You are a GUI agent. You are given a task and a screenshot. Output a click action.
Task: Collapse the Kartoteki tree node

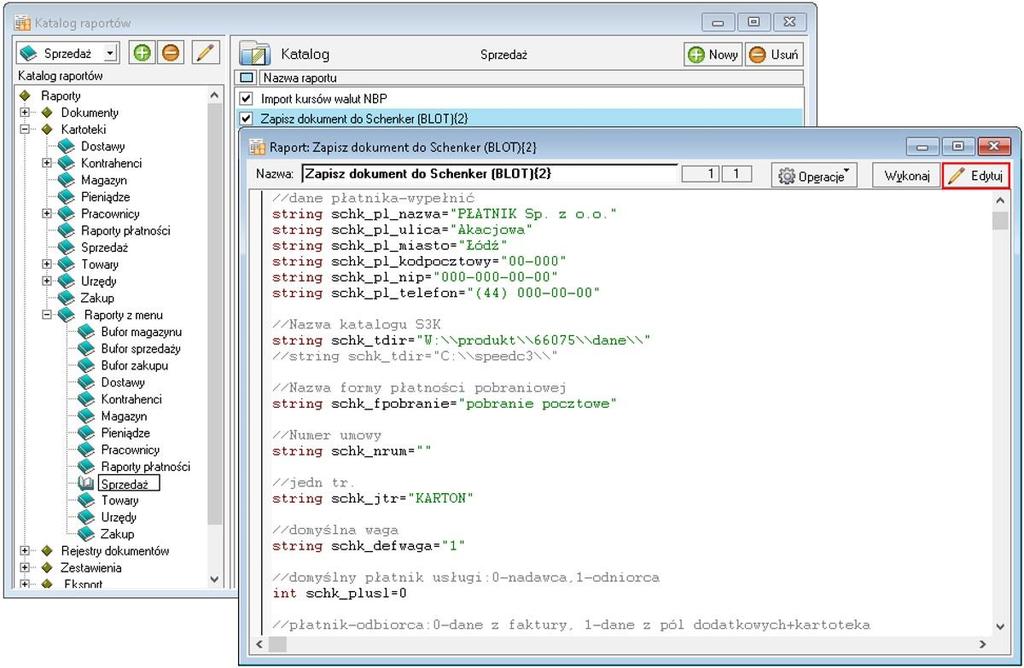click(25, 129)
